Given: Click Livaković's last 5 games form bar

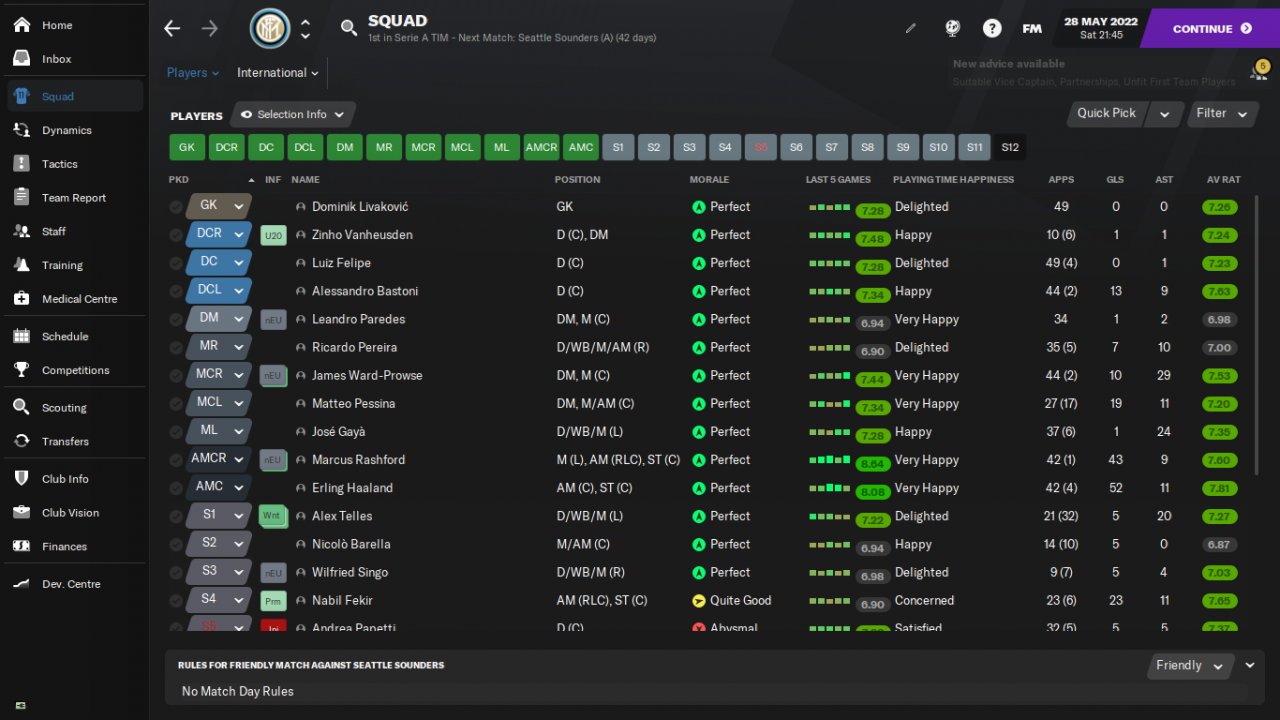Looking at the screenshot, I should coord(830,207).
